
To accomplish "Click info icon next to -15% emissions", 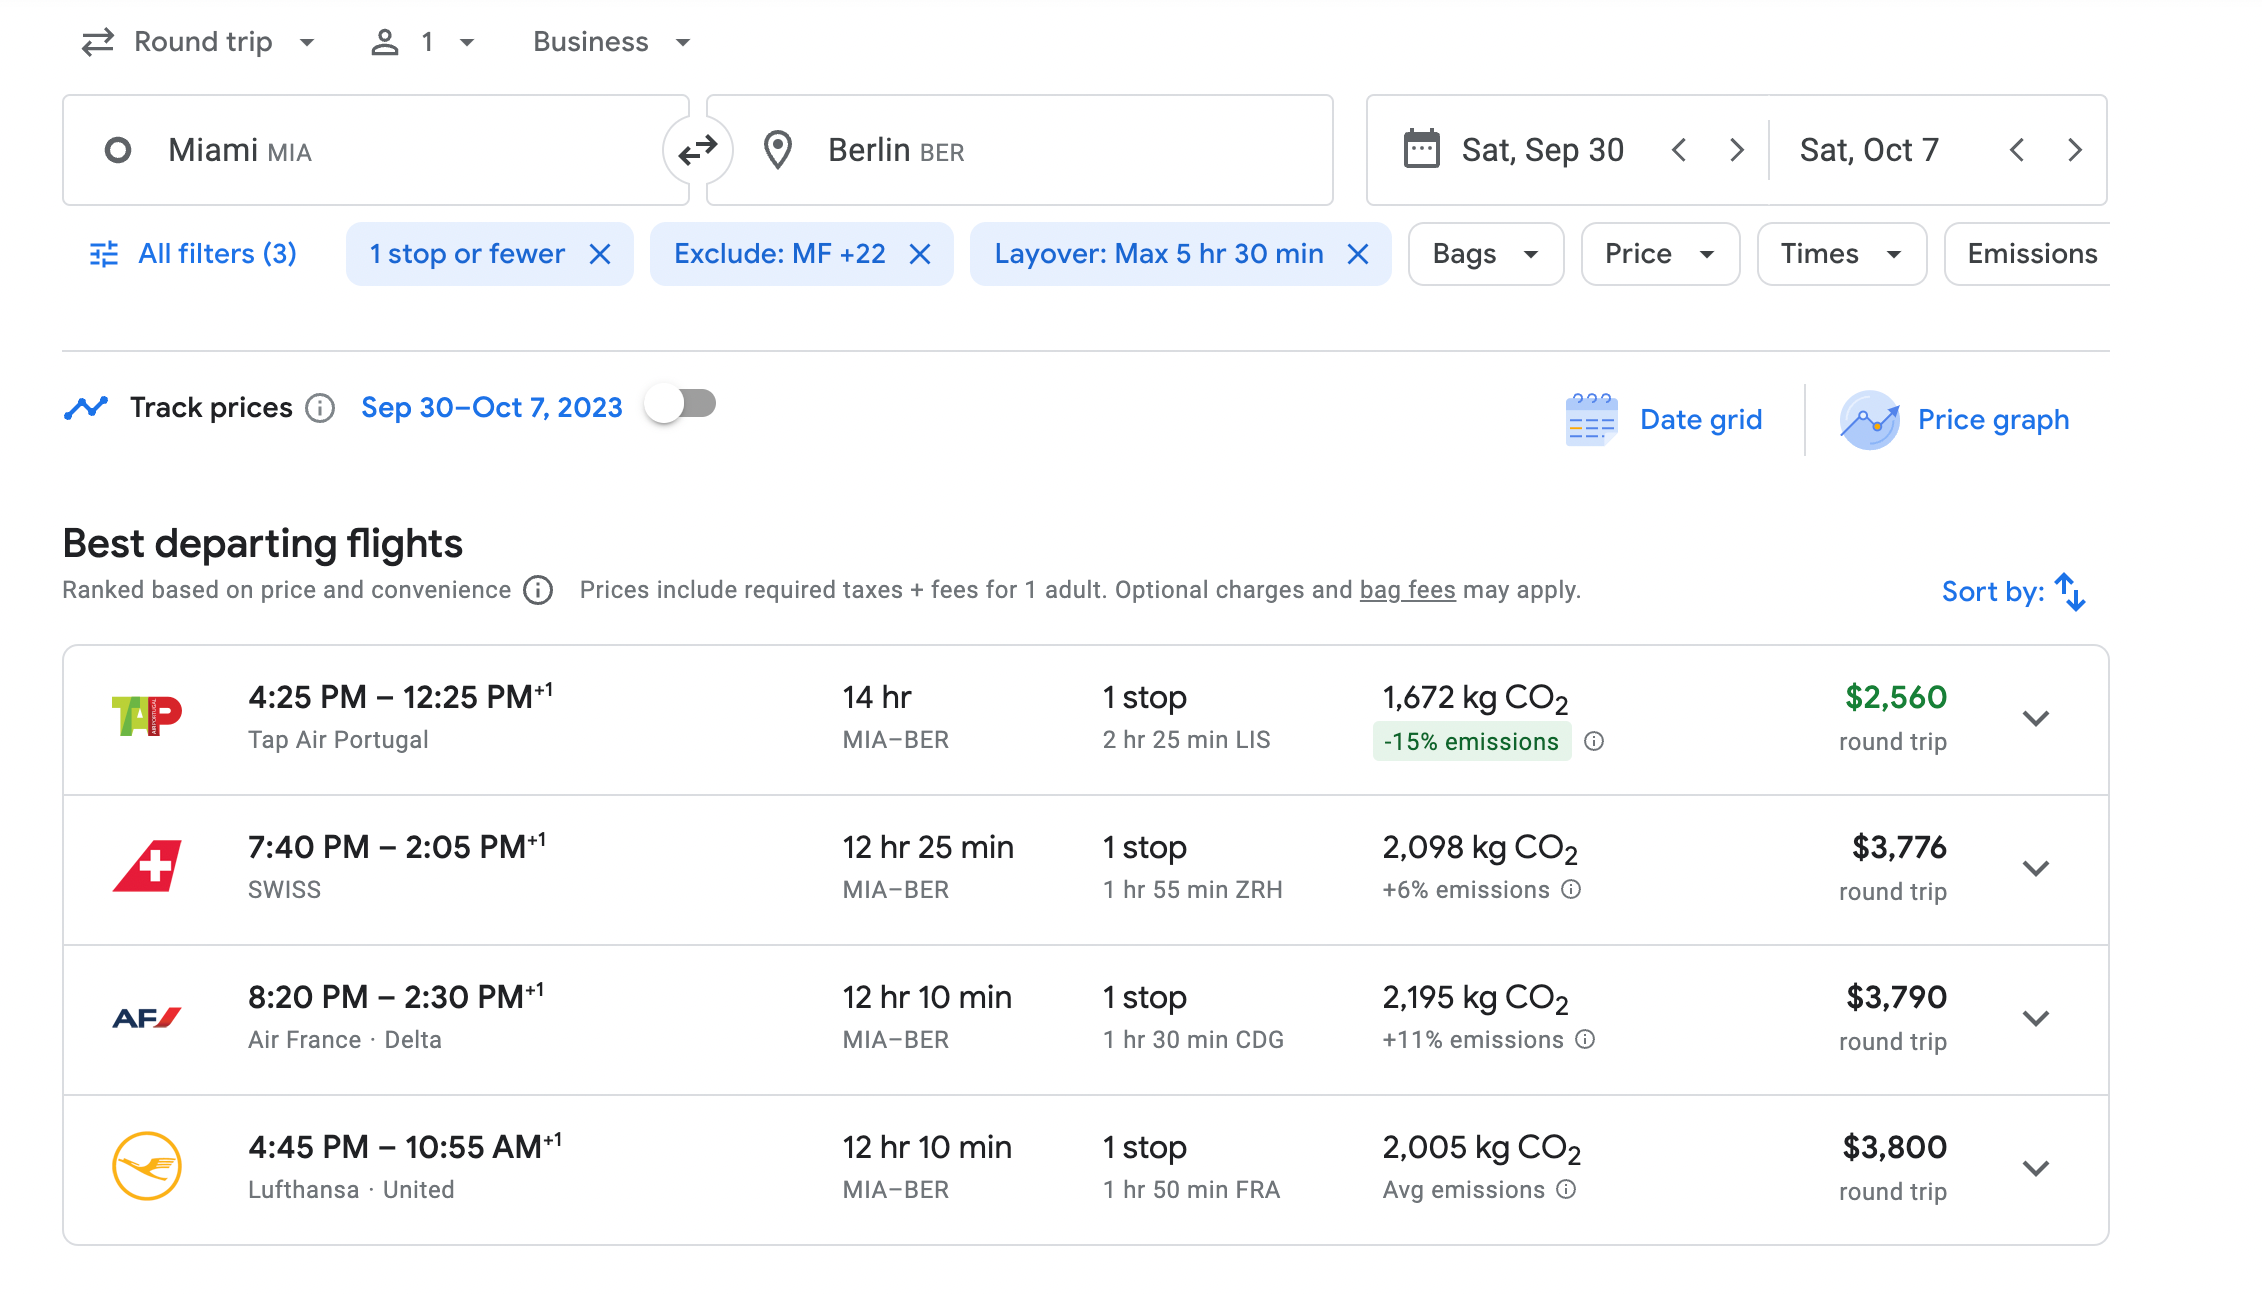I will tap(1595, 742).
